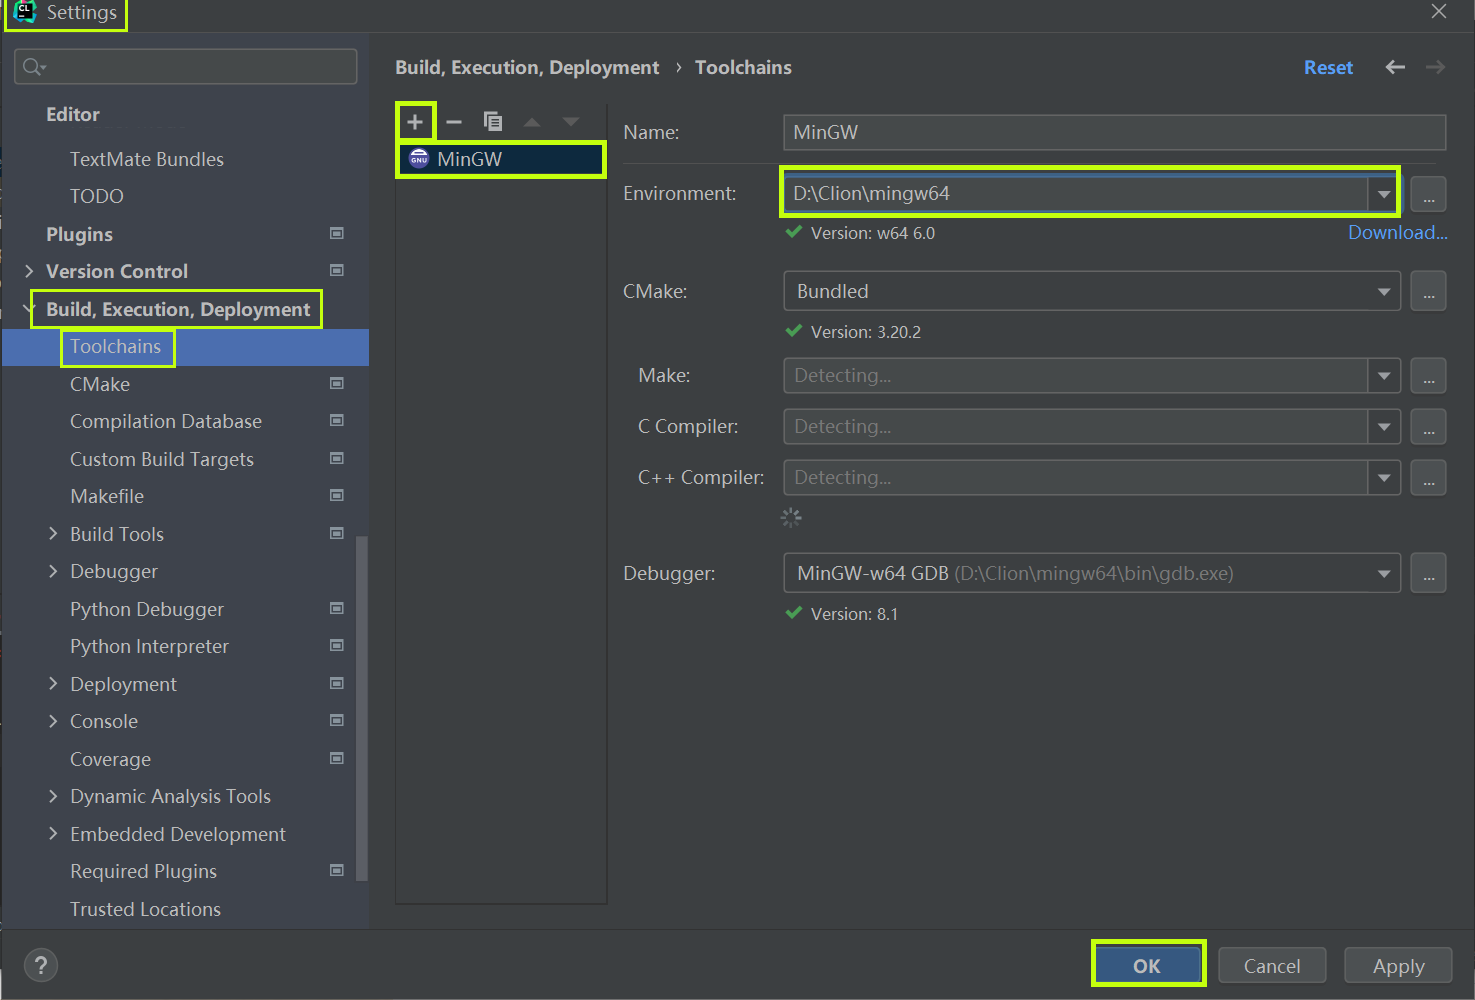Copy the selected toolchain
Screen dimensions: 1475x1000
pyautogui.click(x=493, y=122)
